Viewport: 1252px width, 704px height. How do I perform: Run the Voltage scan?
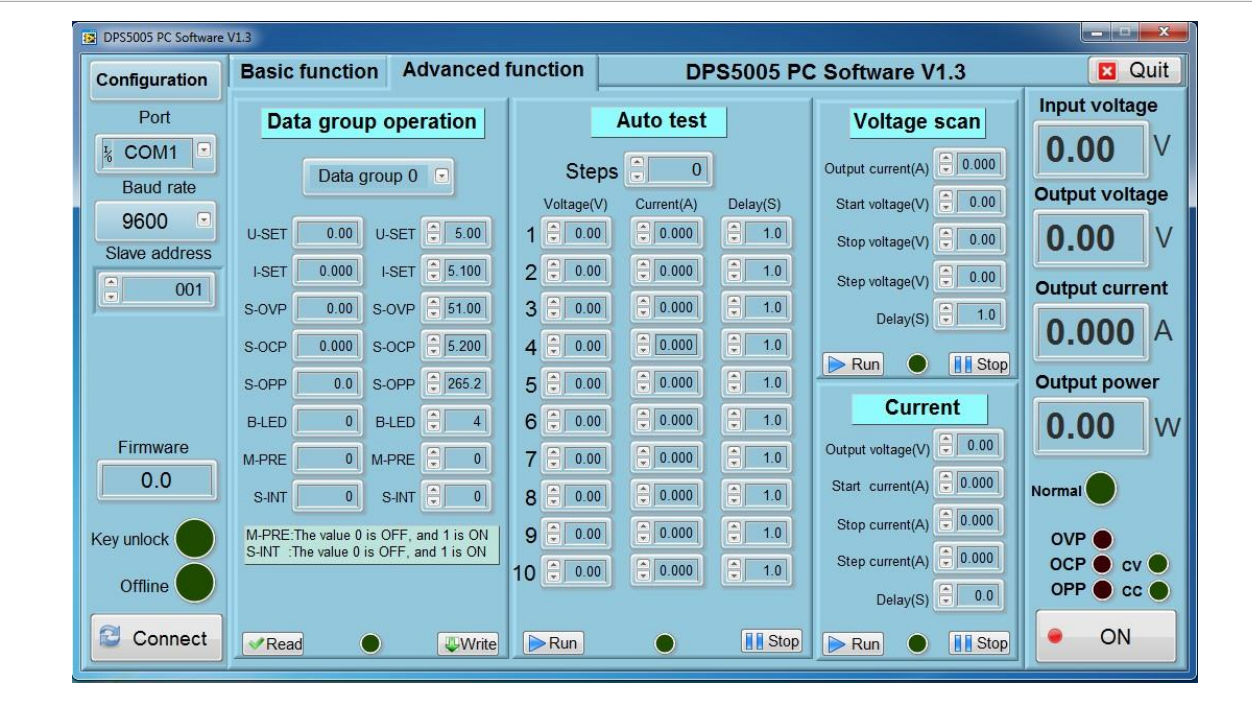[853, 364]
